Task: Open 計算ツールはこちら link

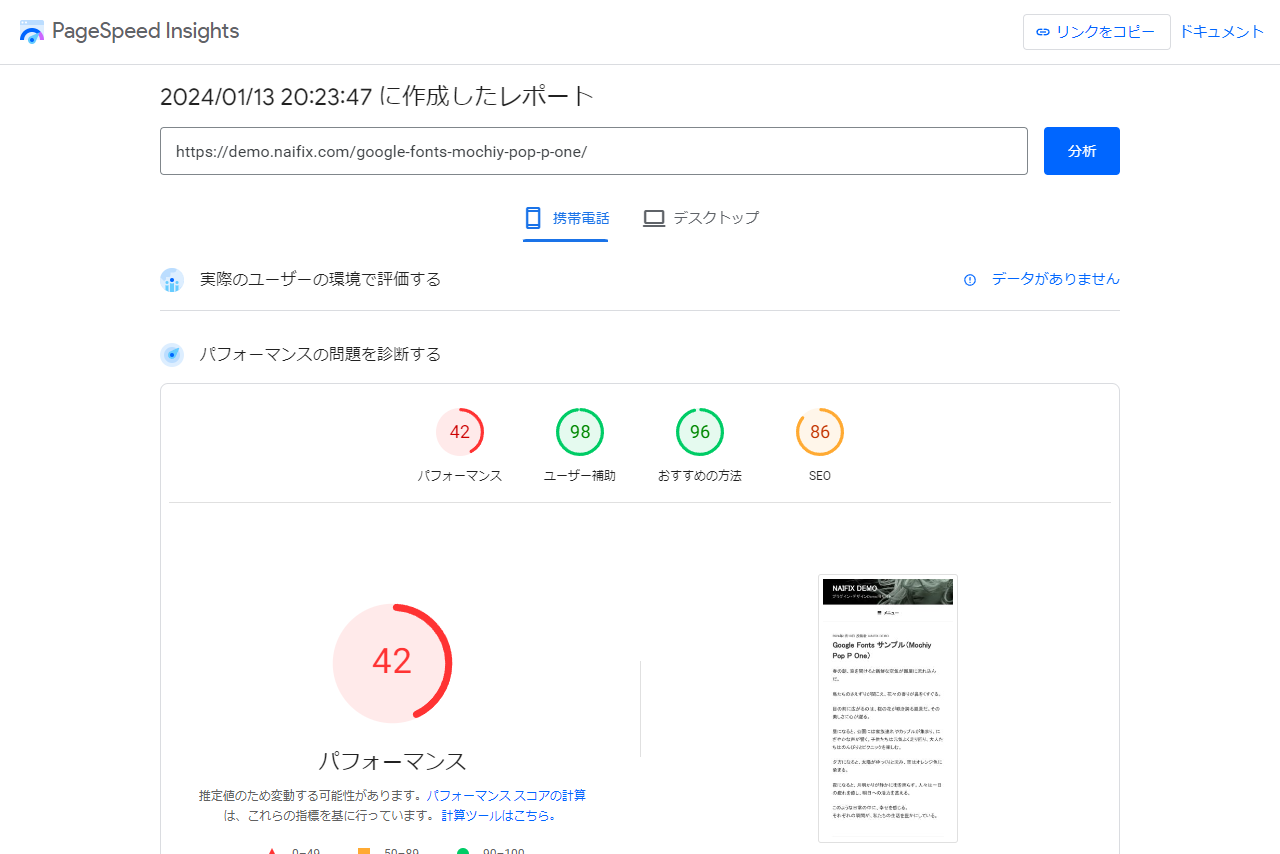Action: pos(495,816)
